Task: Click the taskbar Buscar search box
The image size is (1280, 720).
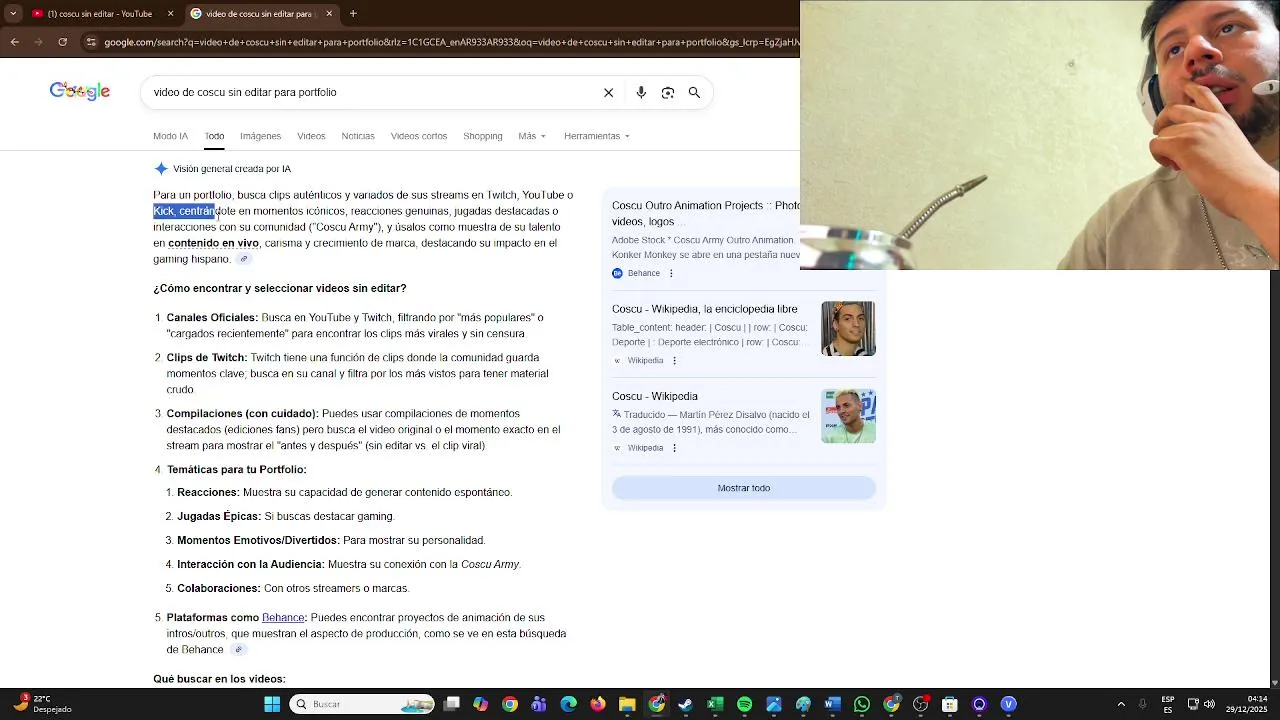Action: click(x=362, y=704)
